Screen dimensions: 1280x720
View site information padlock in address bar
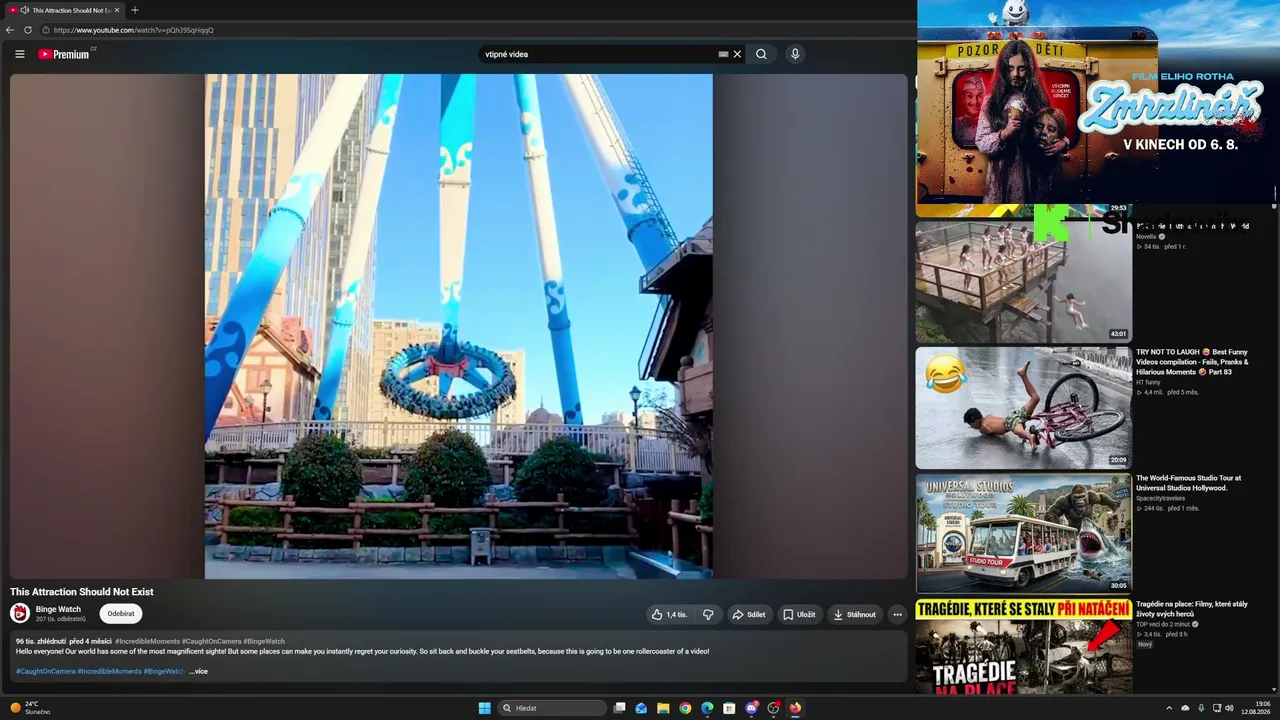[x=46, y=30]
